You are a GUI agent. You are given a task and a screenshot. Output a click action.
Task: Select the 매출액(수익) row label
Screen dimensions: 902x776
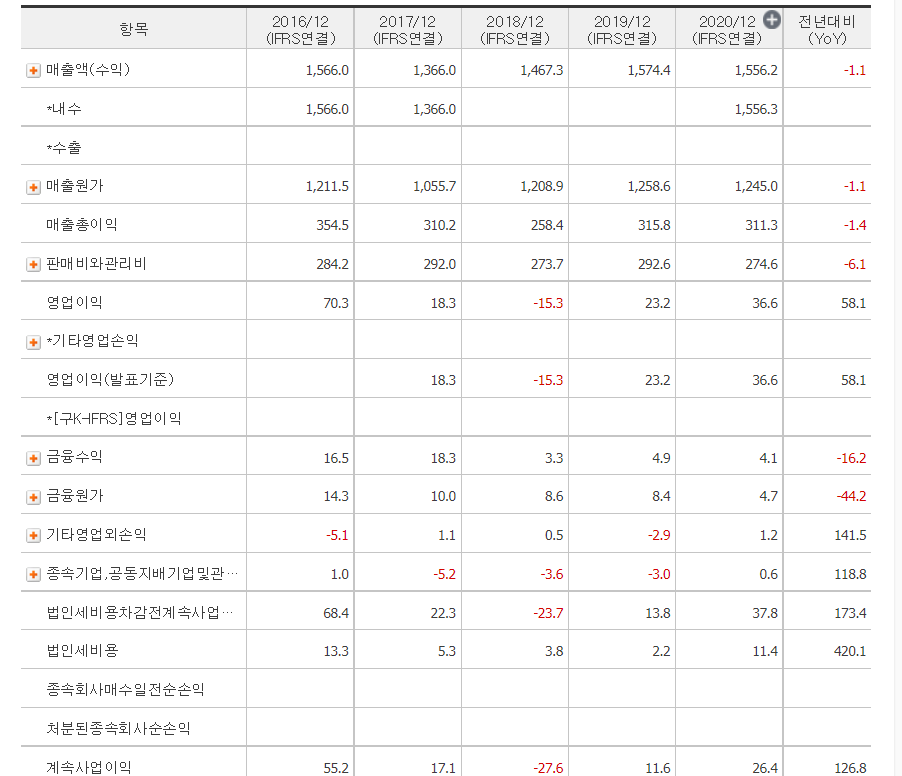pos(88,70)
